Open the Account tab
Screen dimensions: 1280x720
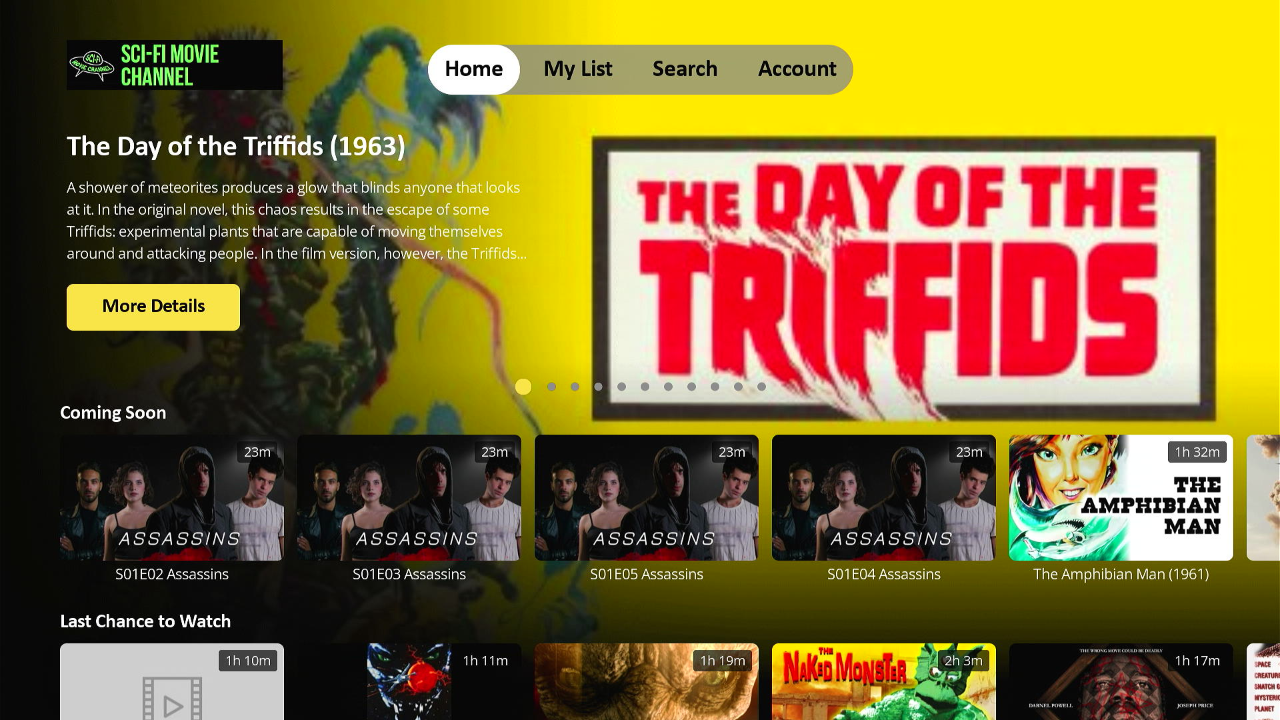797,69
